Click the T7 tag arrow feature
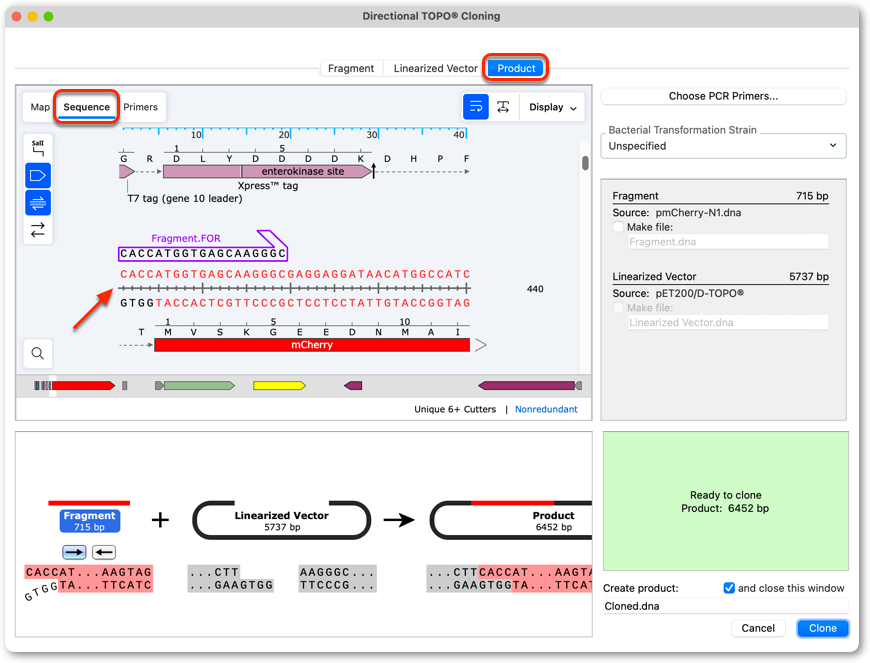This screenshot has width=870, height=663. (x=127, y=171)
